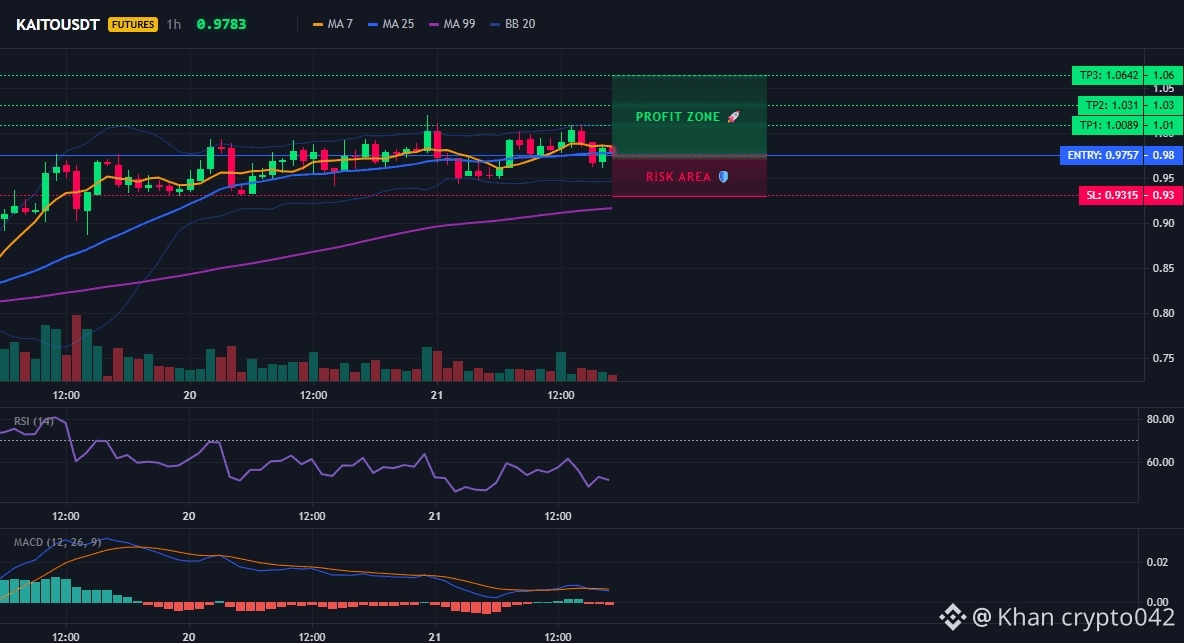1184x643 pixels.
Task: Click the TP1: 1.0089 price label
Action: 1108,125
